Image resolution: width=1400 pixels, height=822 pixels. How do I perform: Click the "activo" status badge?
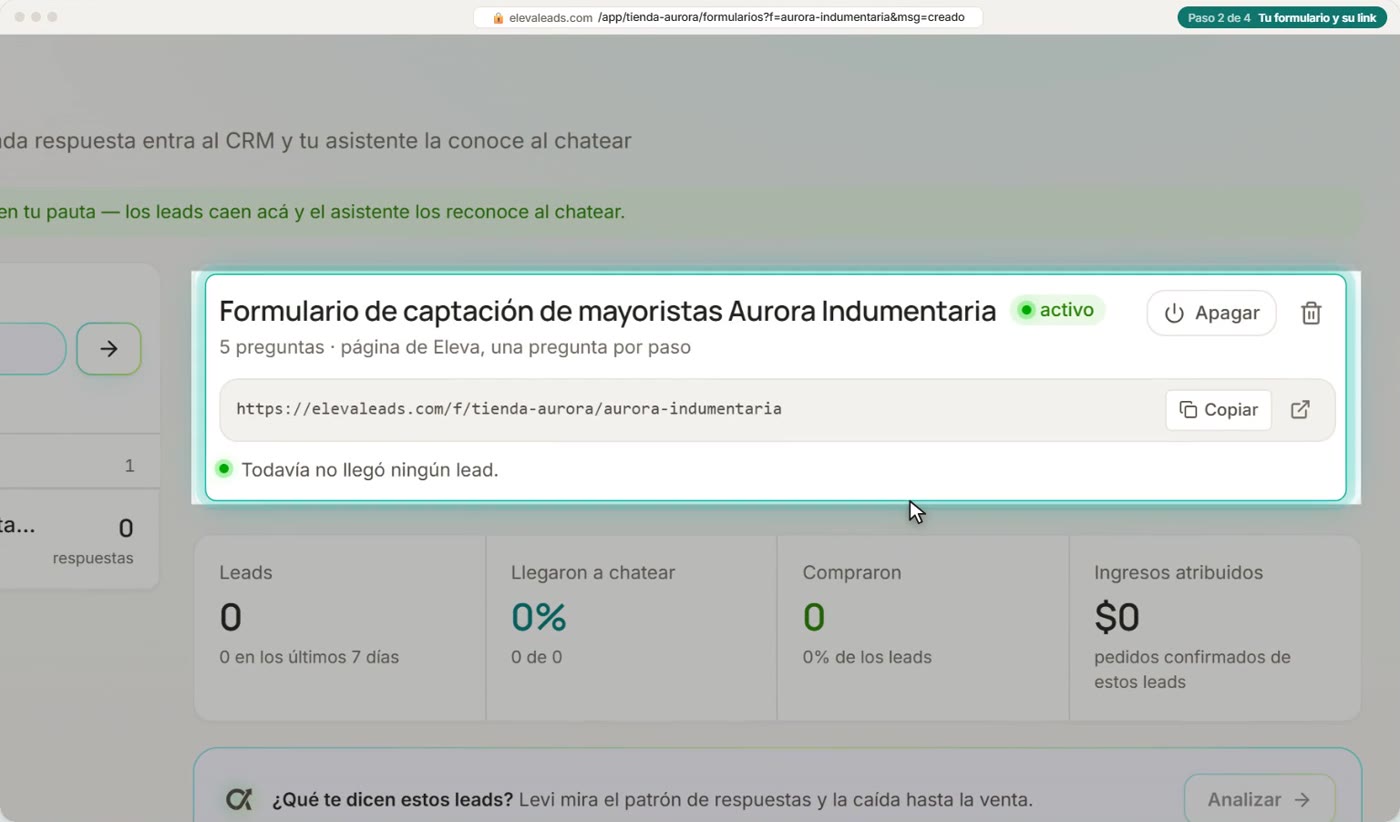point(1057,310)
